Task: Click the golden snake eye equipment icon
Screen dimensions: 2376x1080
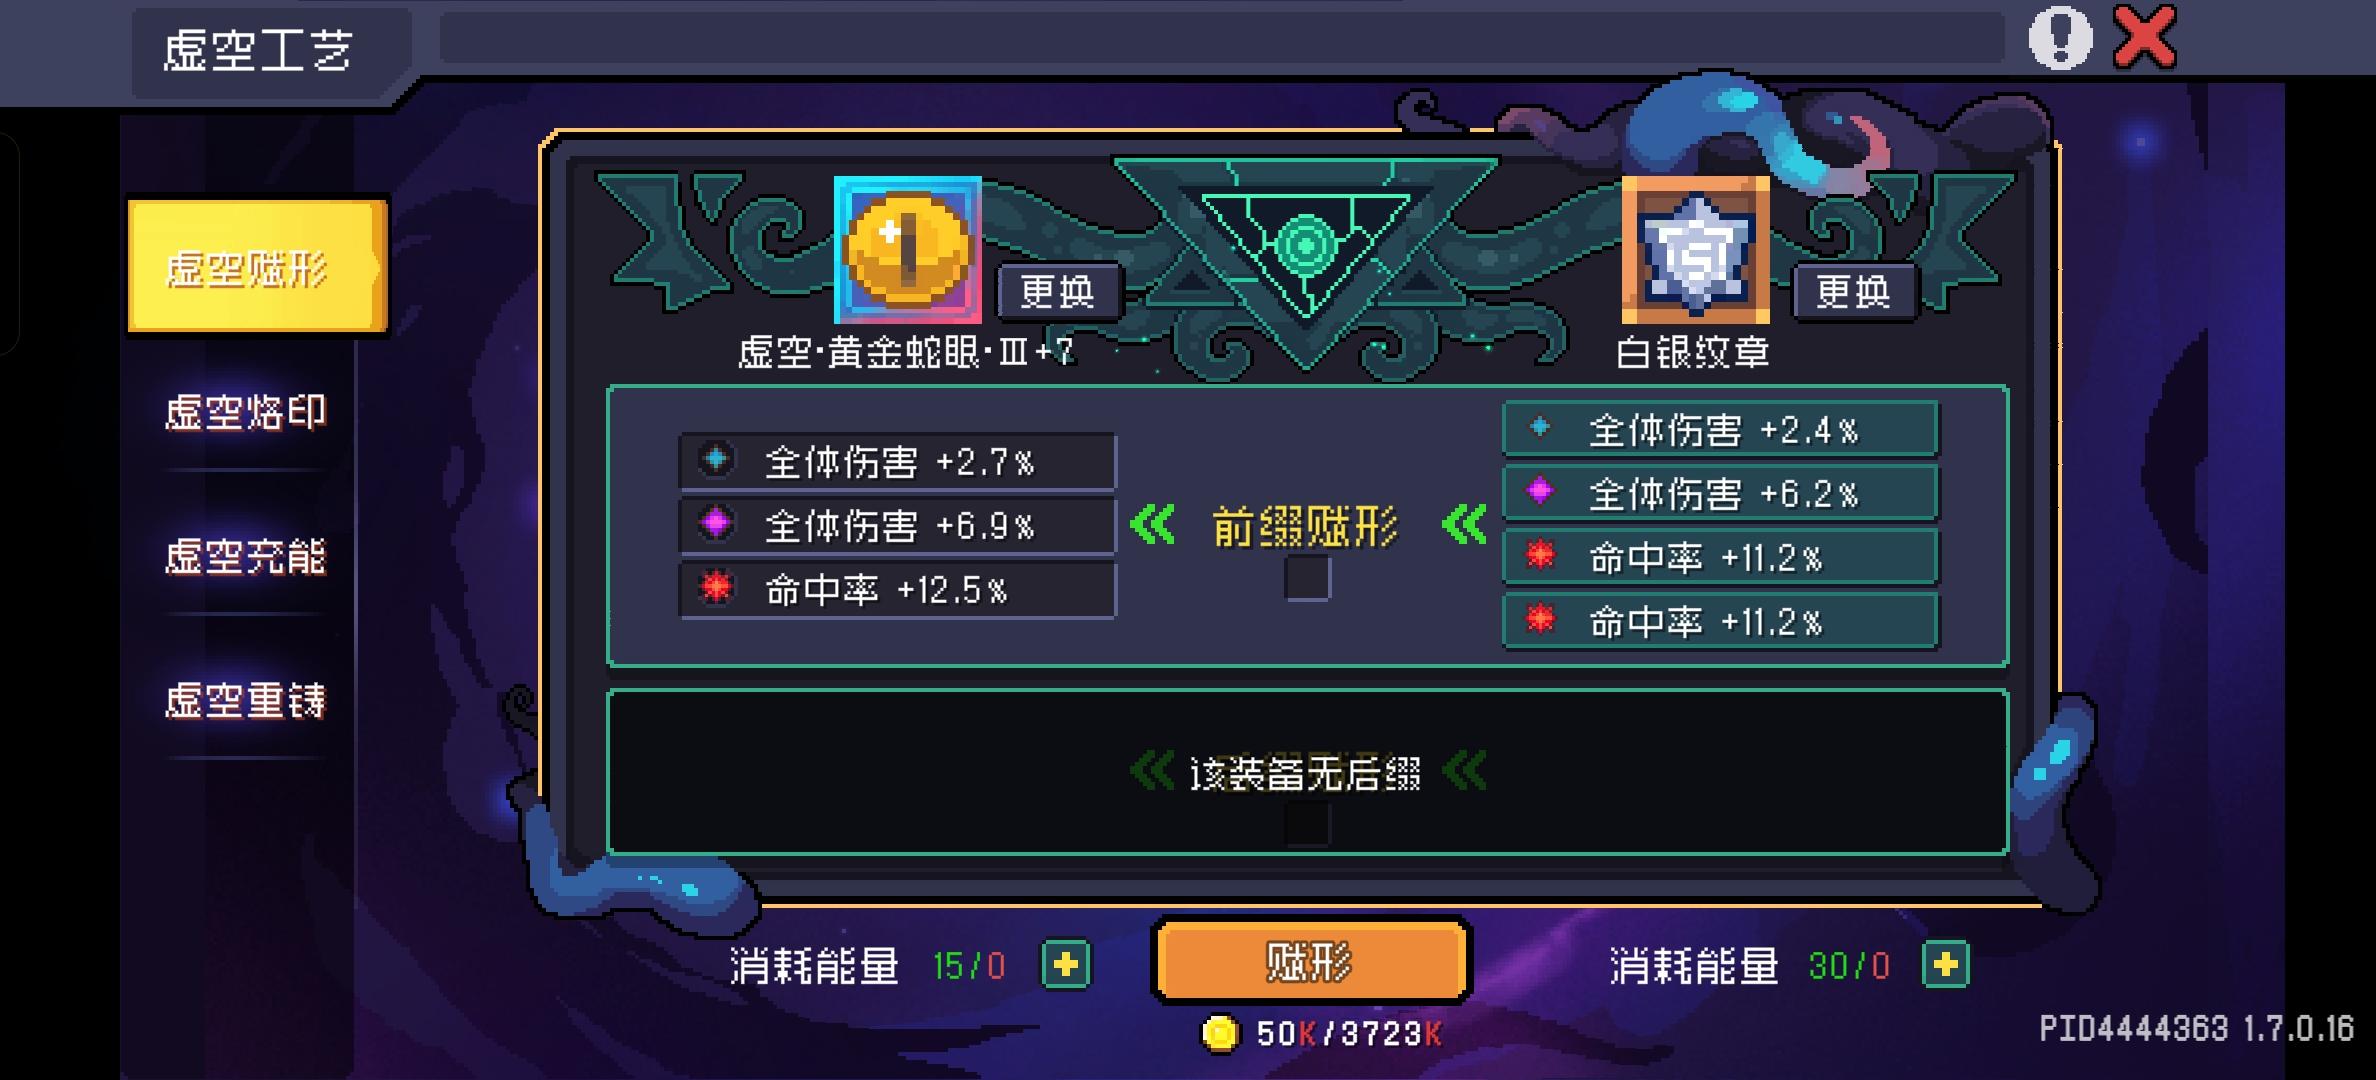Action: [908, 250]
